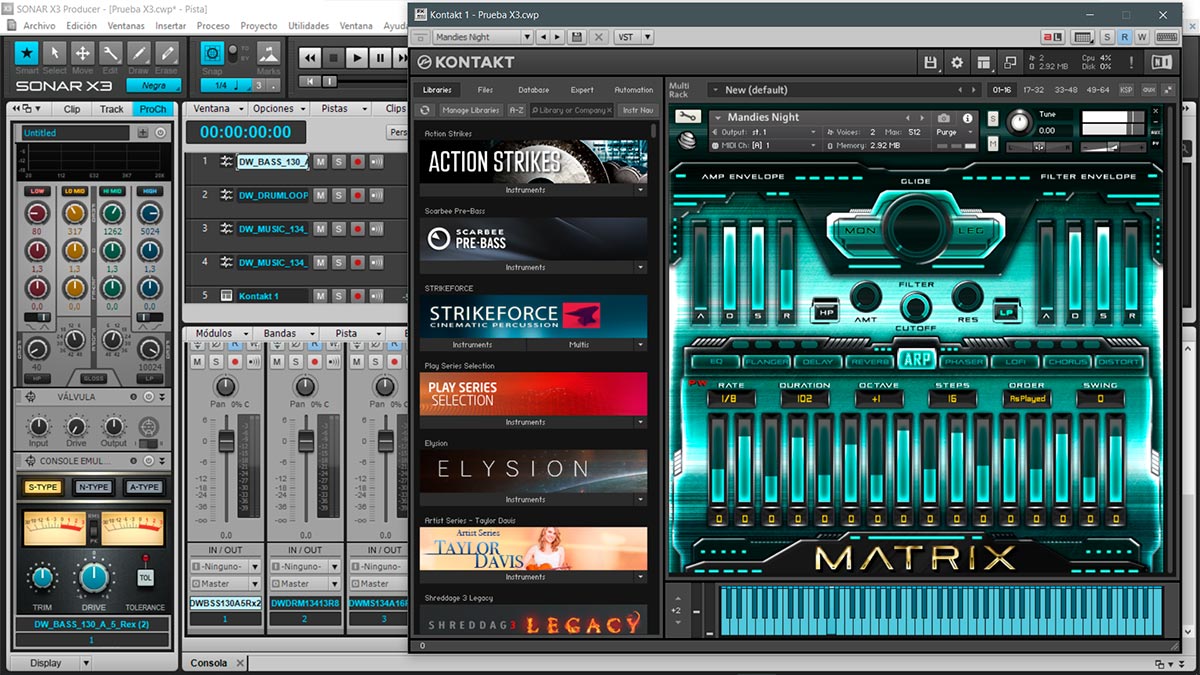1200x675 pixels.
Task: Mute track DW_BASS_130
Action: click(320, 162)
